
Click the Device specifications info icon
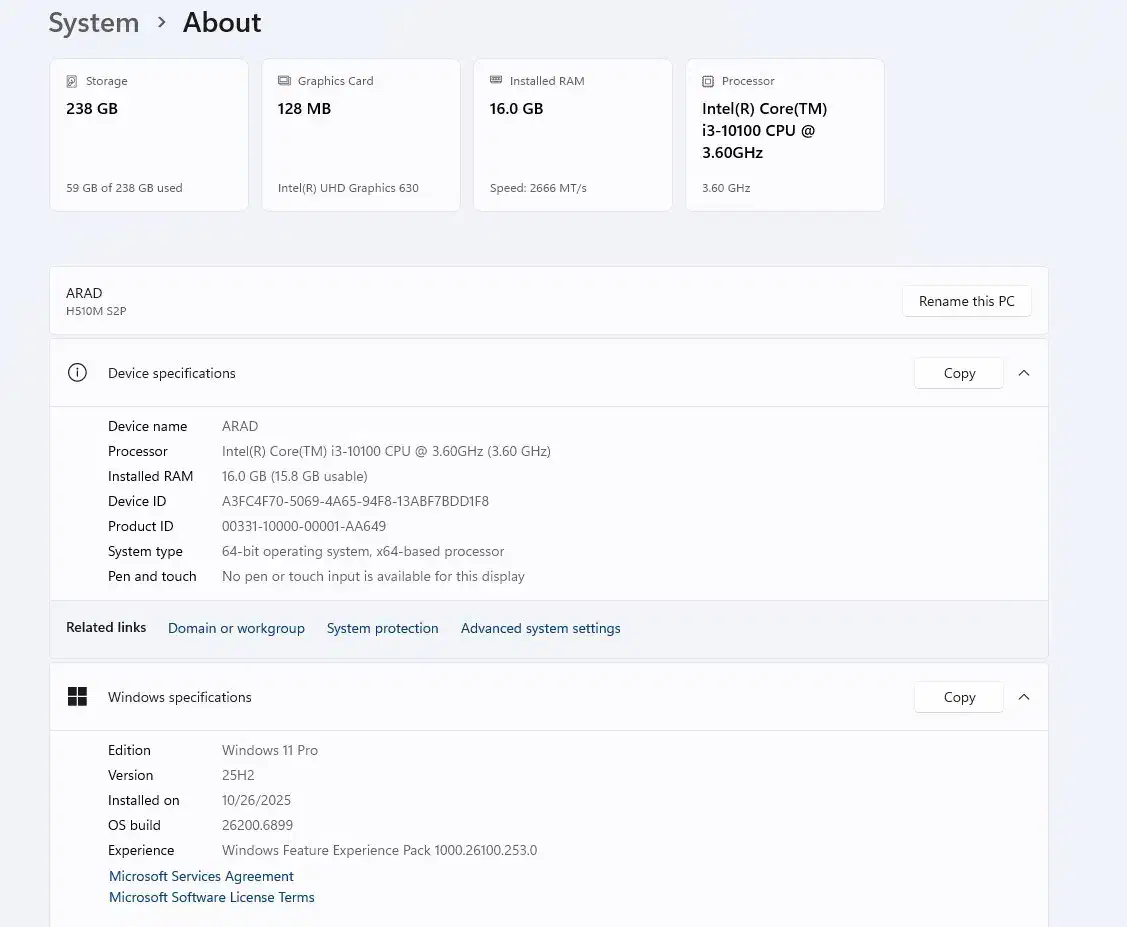[x=77, y=373]
